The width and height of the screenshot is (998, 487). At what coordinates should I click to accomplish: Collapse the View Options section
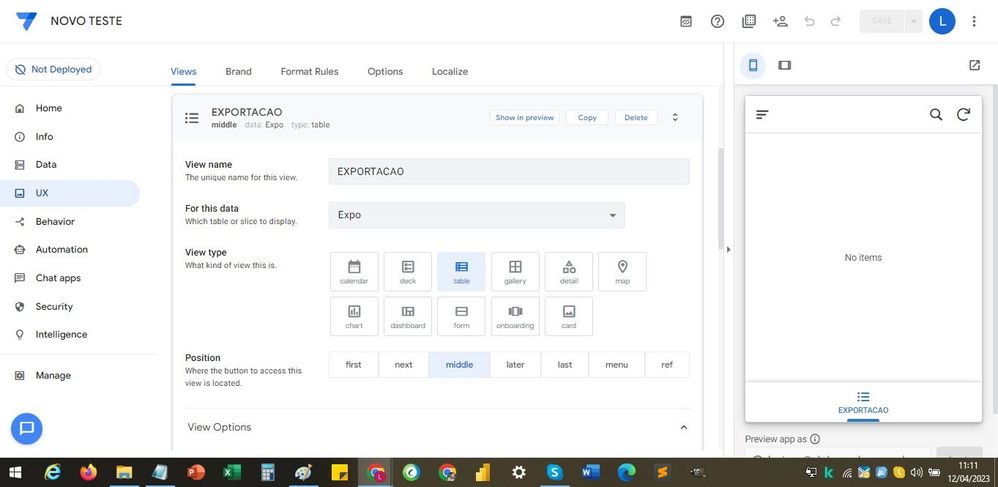pos(684,427)
